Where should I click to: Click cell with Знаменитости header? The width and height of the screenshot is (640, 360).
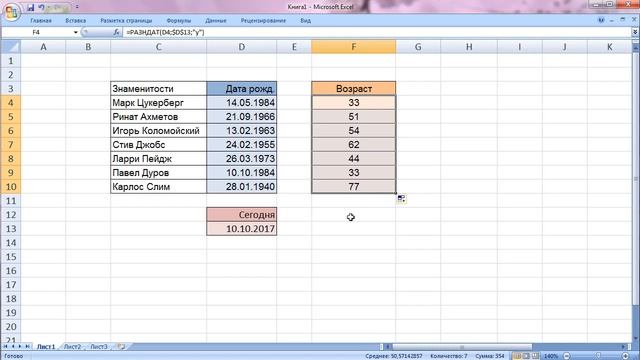[x=158, y=89]
